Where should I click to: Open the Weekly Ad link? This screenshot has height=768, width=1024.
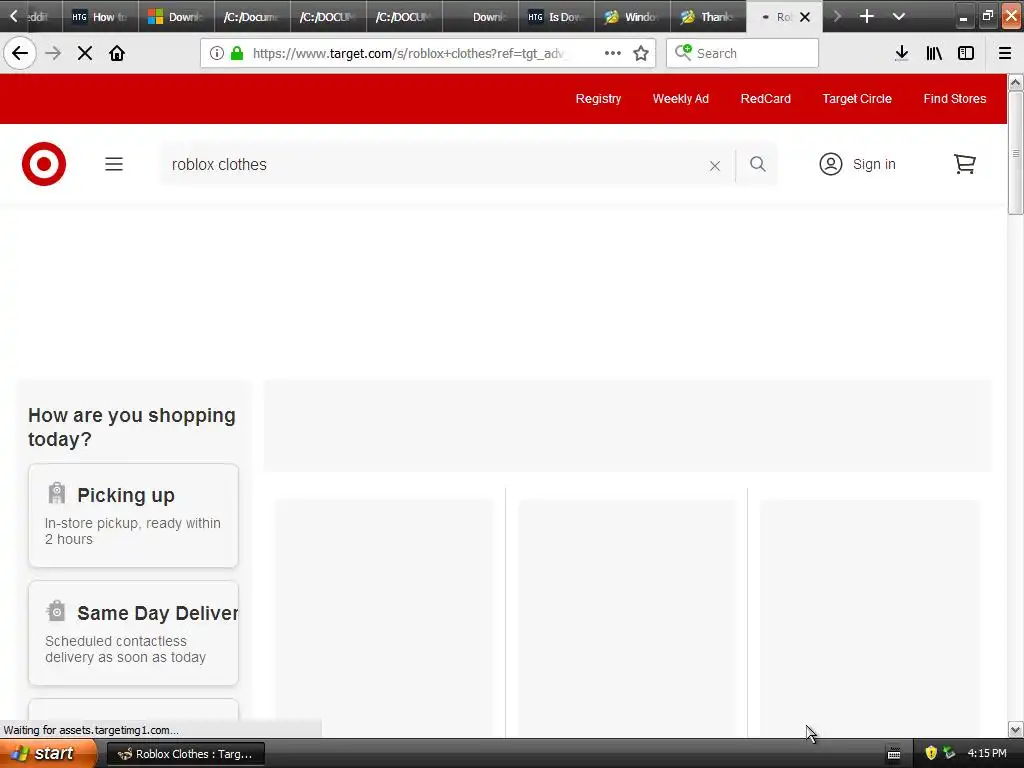click(x=680, y=99)
